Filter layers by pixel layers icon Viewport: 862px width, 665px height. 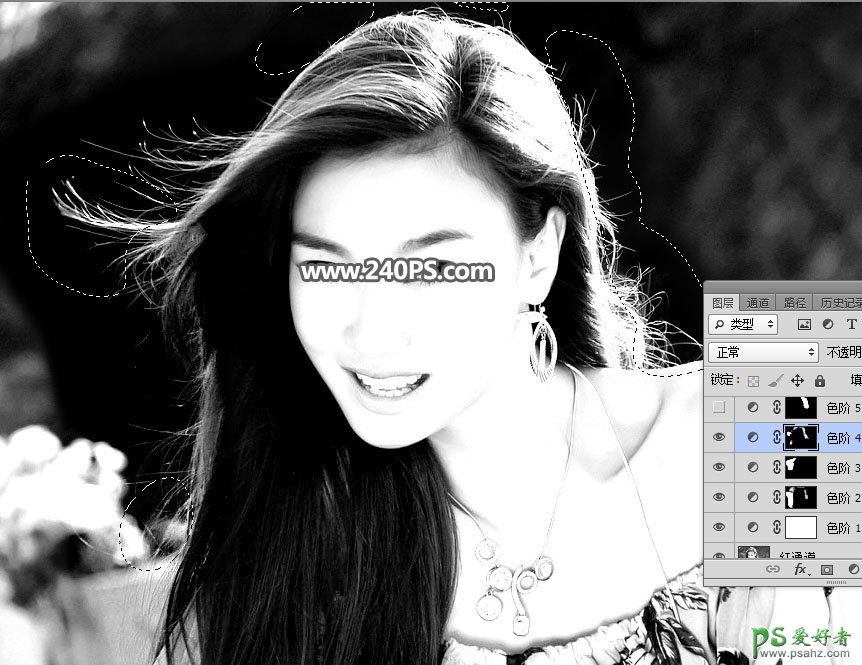click(x=804, y=325)
